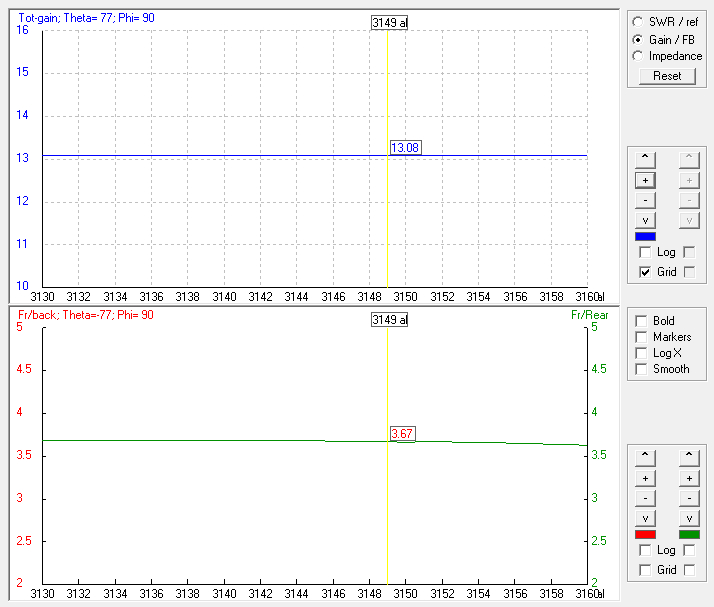Click the down 'v' button above the green swatch

(x=689, y=518)
